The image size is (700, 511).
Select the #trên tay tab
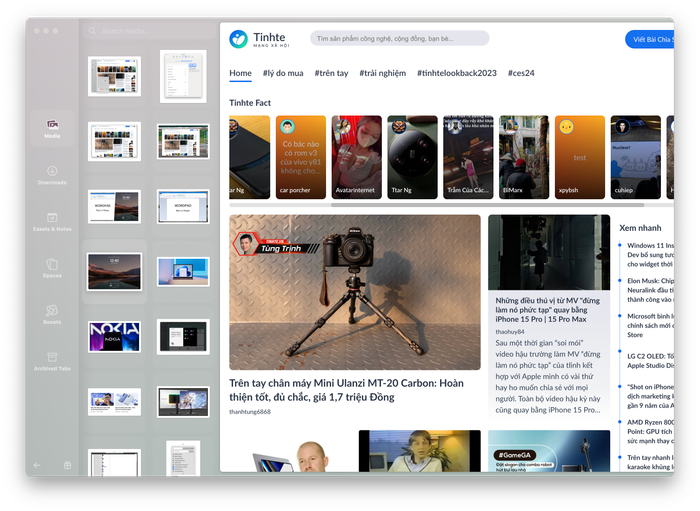coord(331,73)
